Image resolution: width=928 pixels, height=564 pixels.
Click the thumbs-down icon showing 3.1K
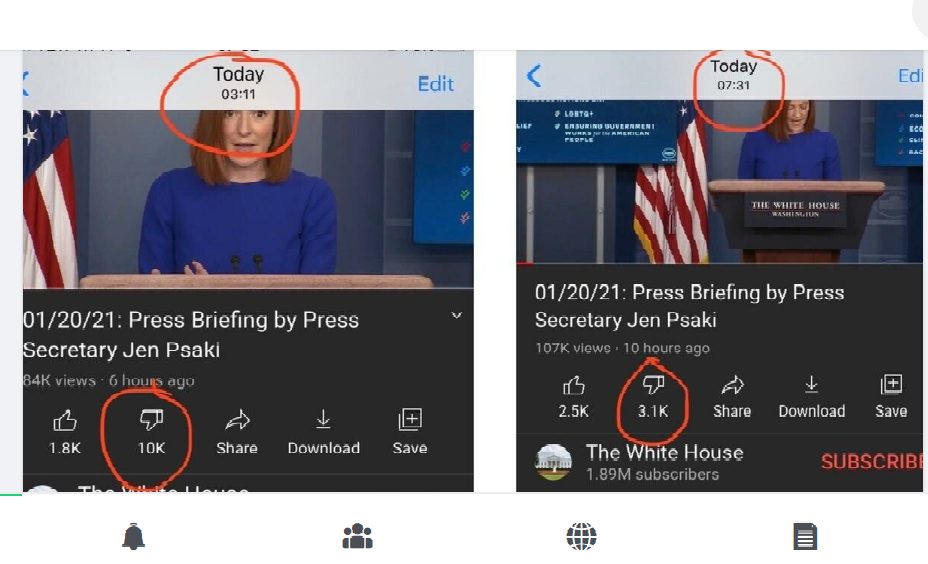[x=653, y=385]
